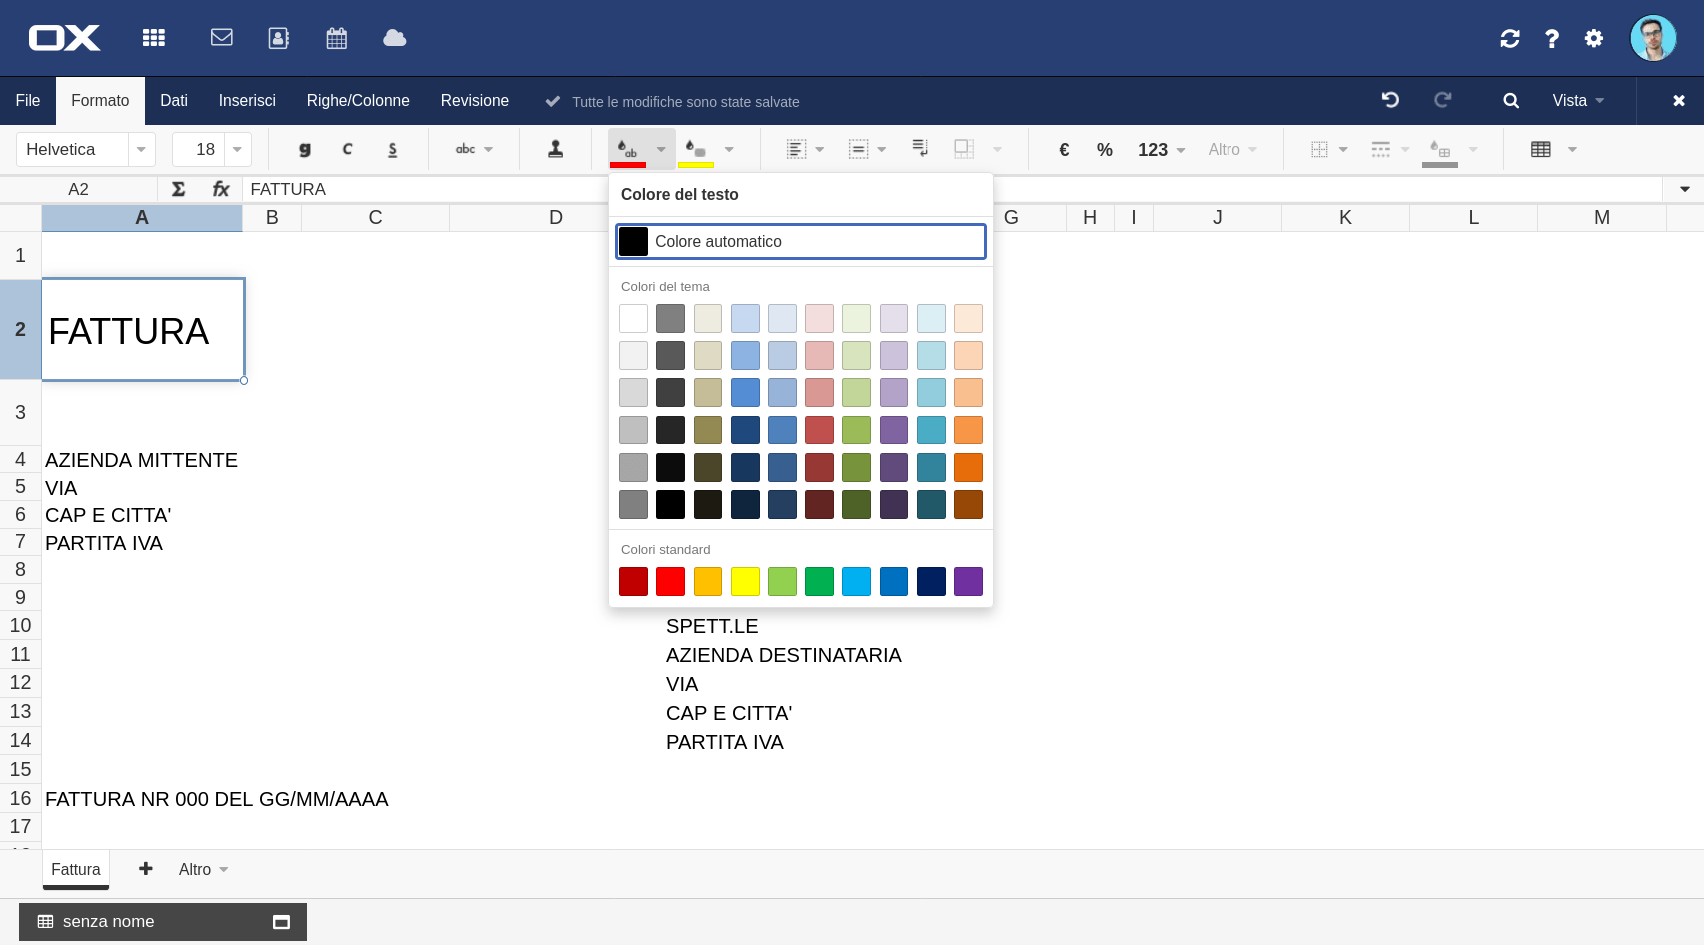1705x945 pixels.
Task: Open horizontal alignment options
Action: pos(805,149)
